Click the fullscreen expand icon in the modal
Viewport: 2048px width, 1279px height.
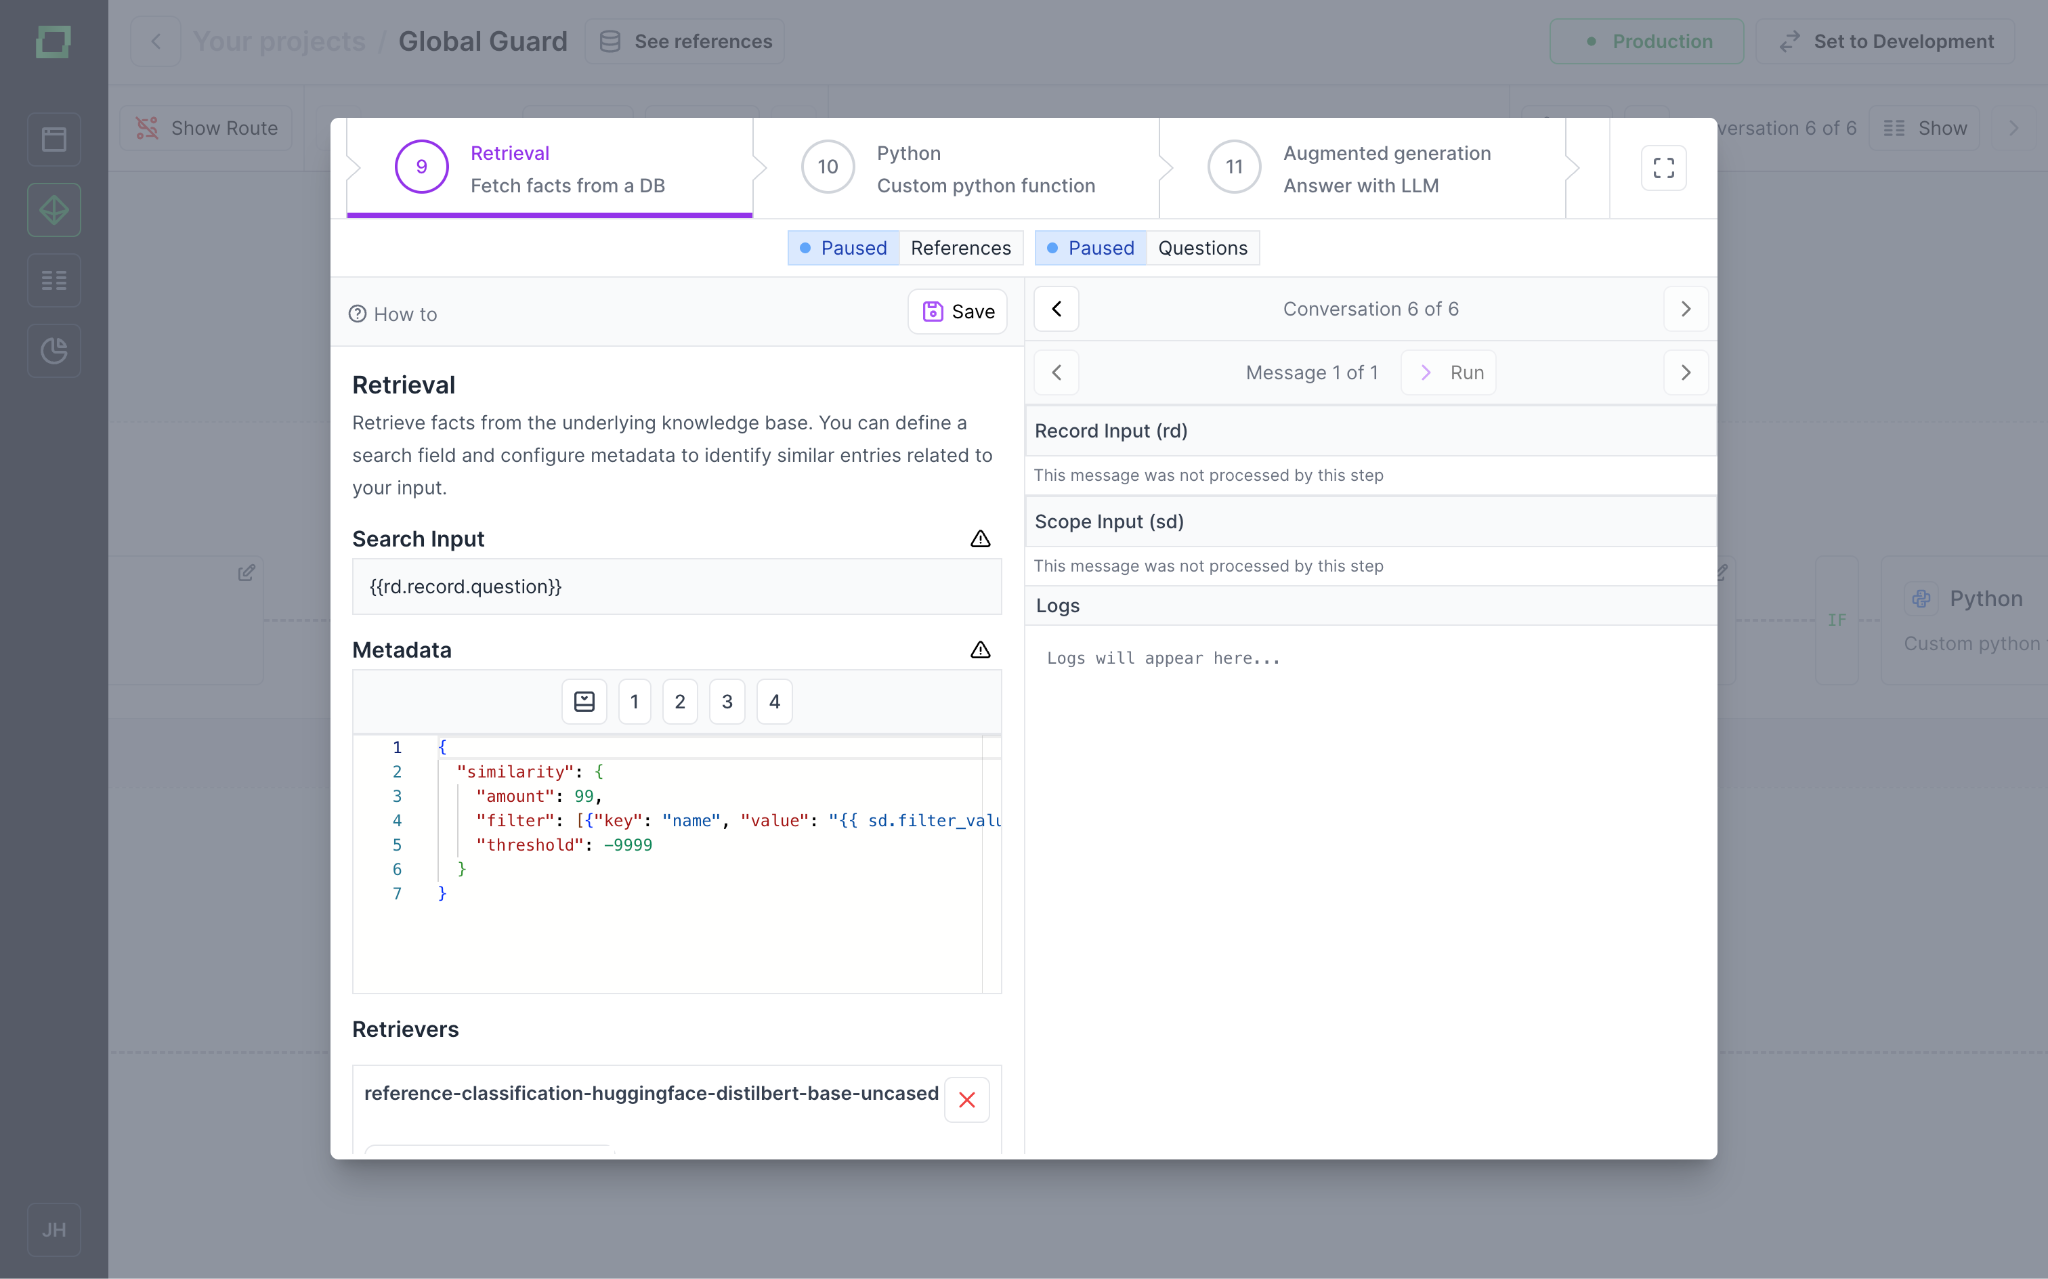pos(1663,168)
